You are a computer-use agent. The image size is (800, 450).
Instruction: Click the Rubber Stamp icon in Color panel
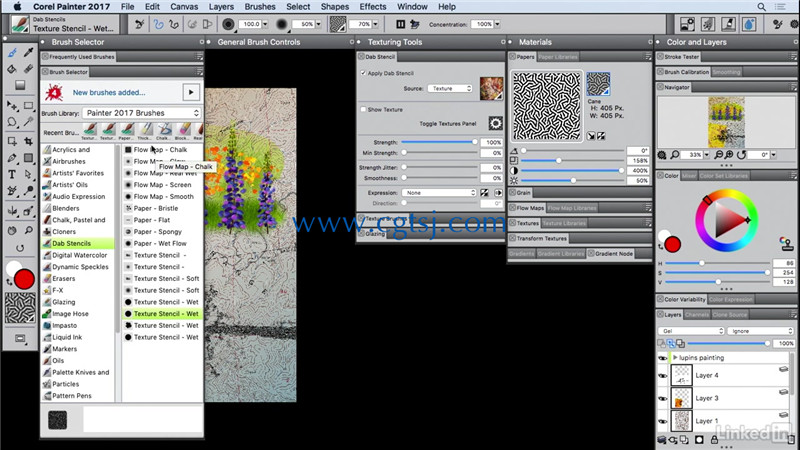click(x=786, y=243)
